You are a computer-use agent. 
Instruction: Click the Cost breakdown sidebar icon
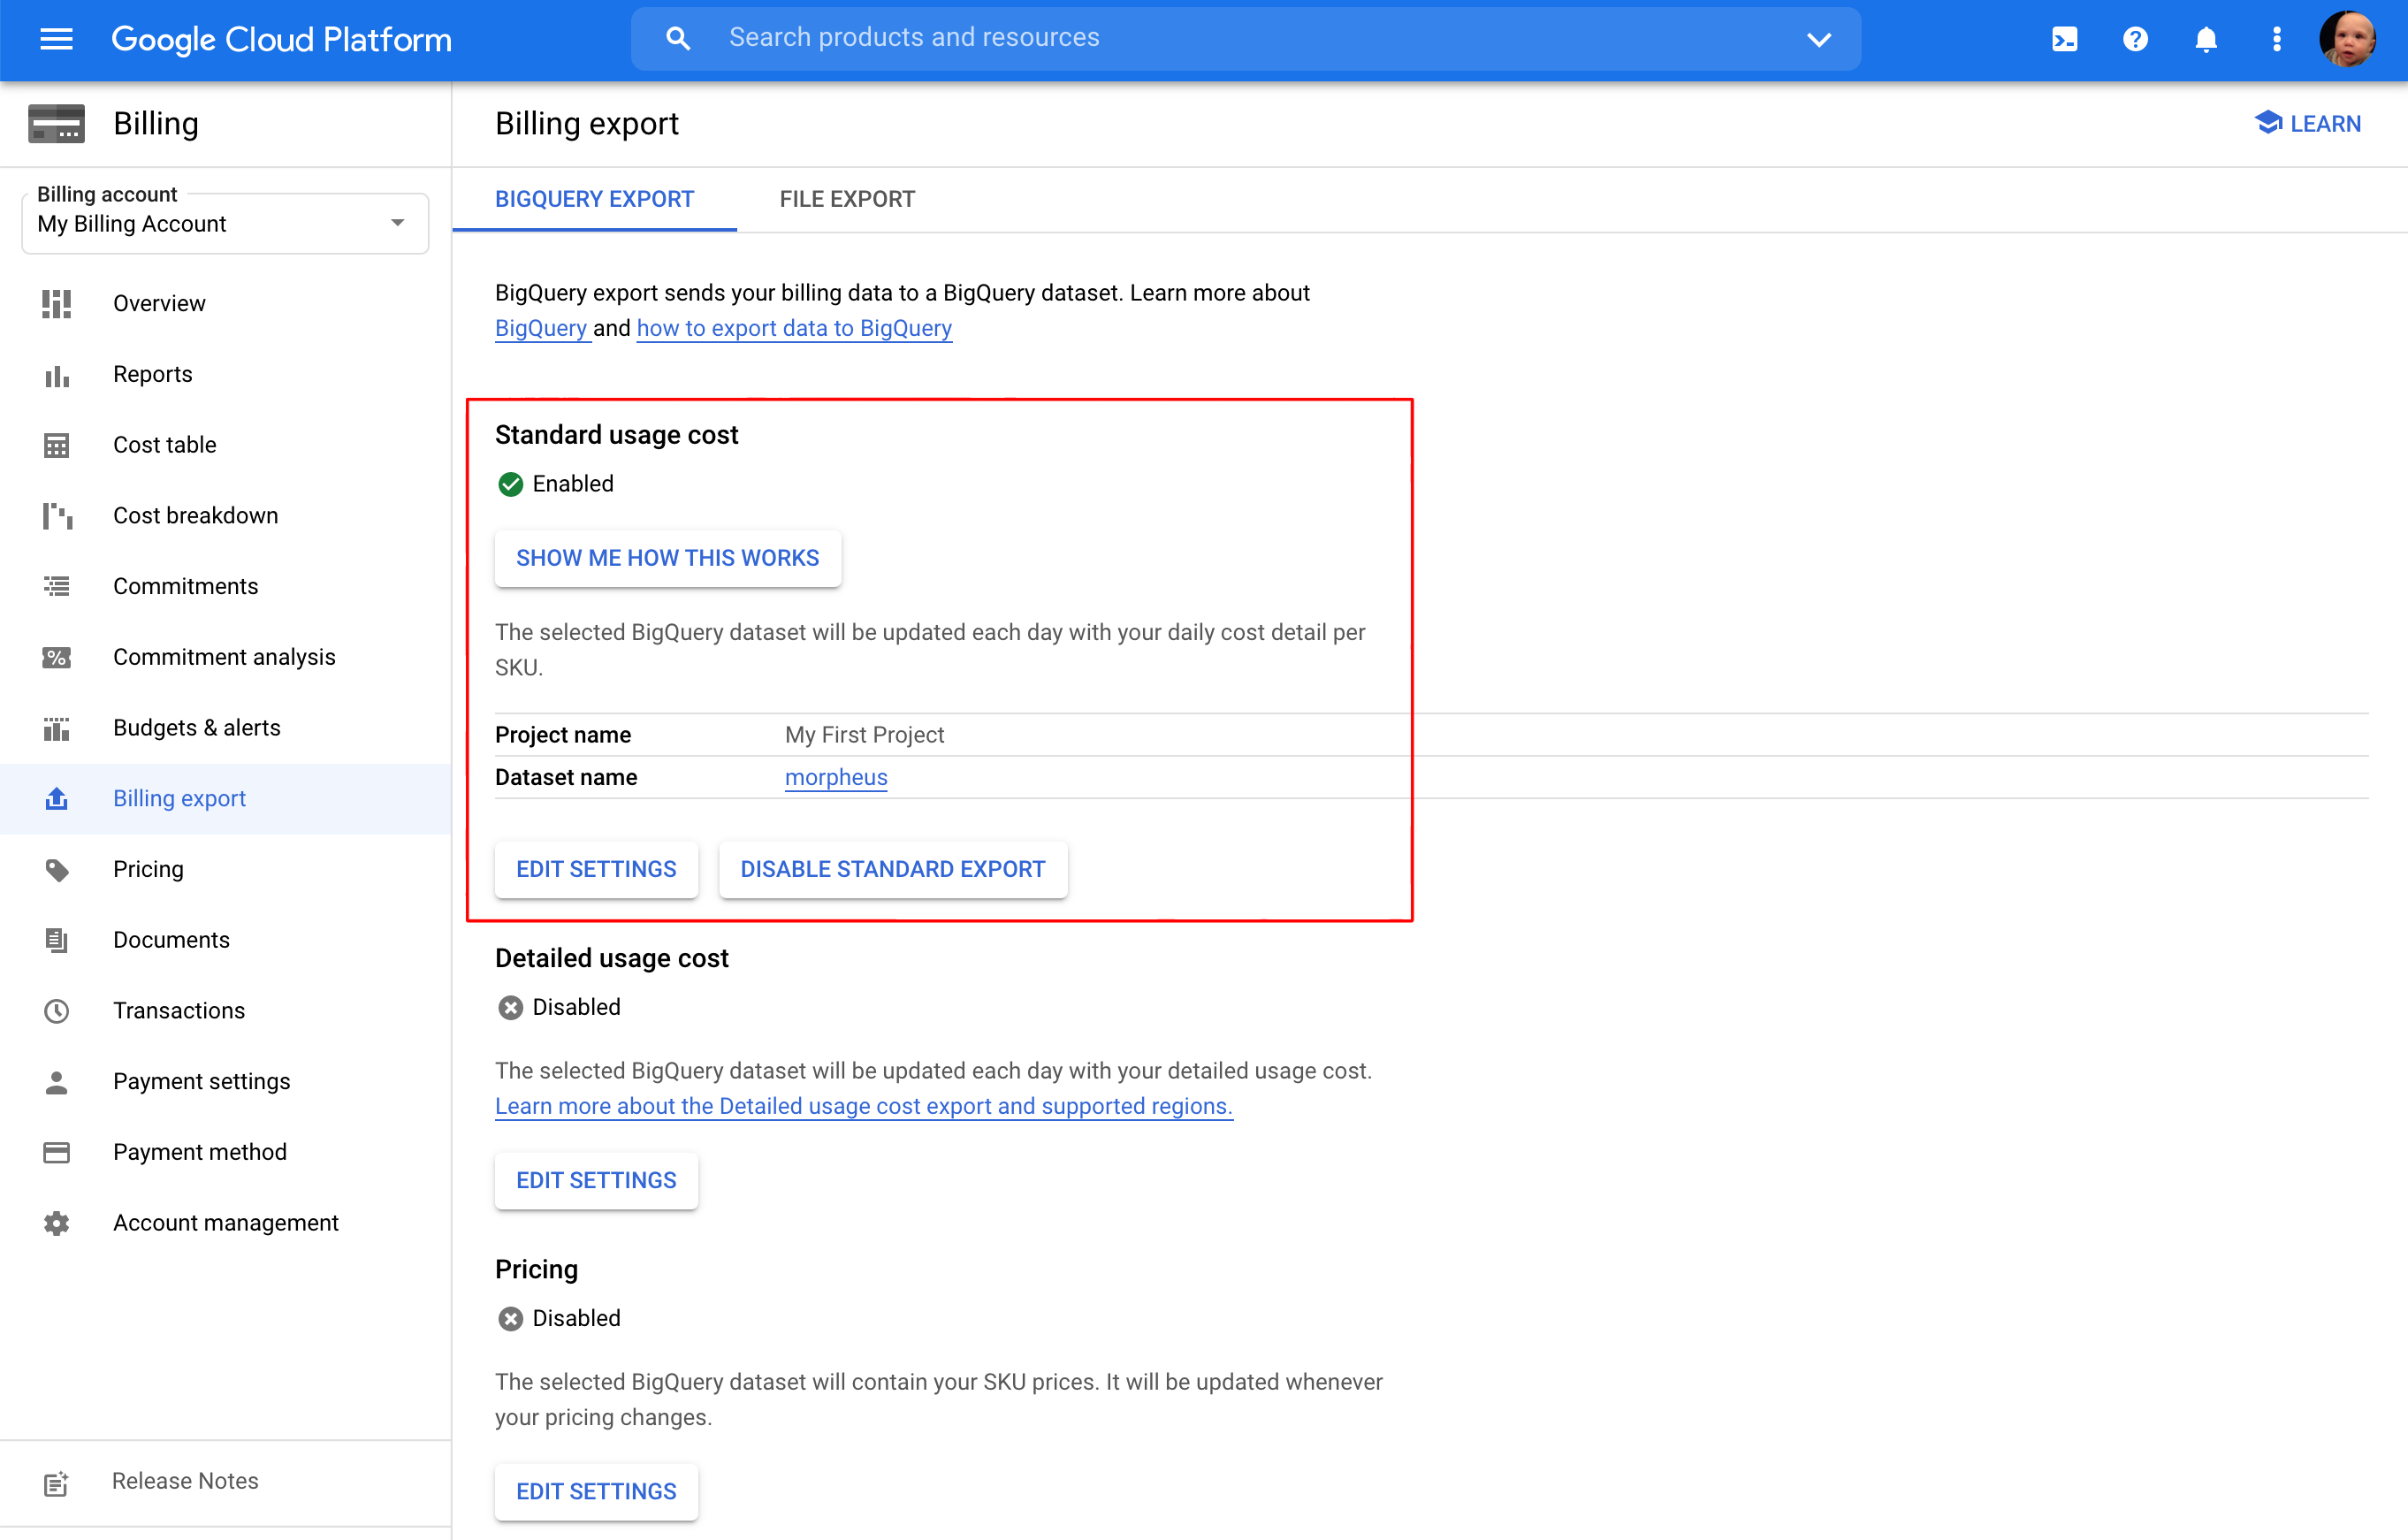[x=57, y=516]
